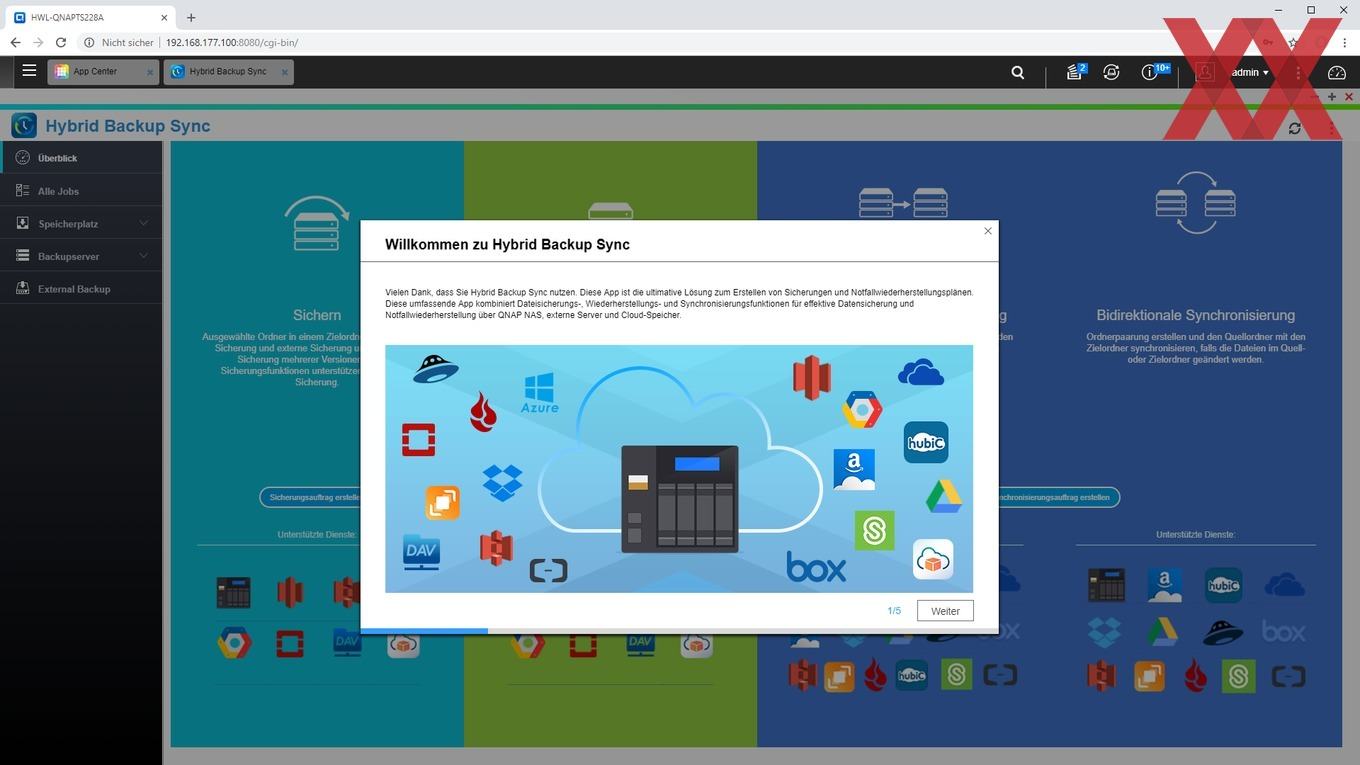Click the welcome dialog blue progress bar
The width and height of the screenshot is (1360, 765).
tap(424, 631)
